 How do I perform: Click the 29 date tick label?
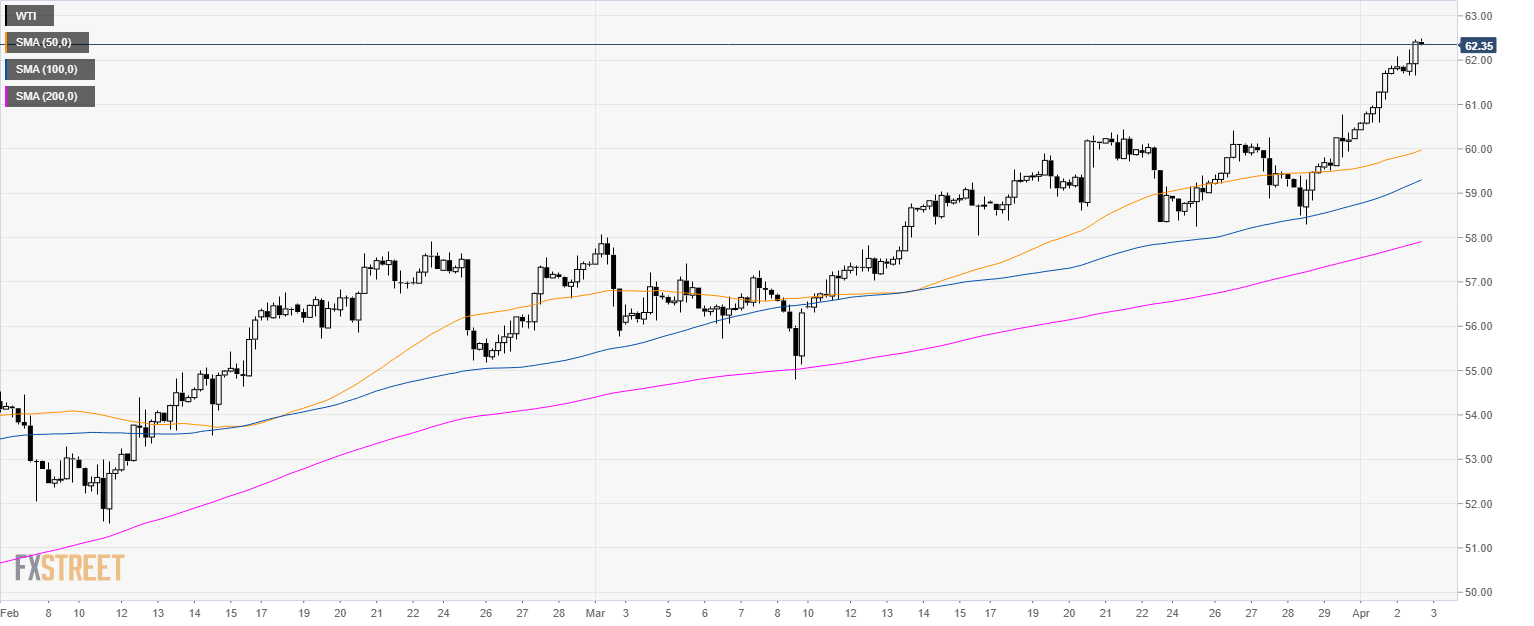click(x=1324, y=610)
